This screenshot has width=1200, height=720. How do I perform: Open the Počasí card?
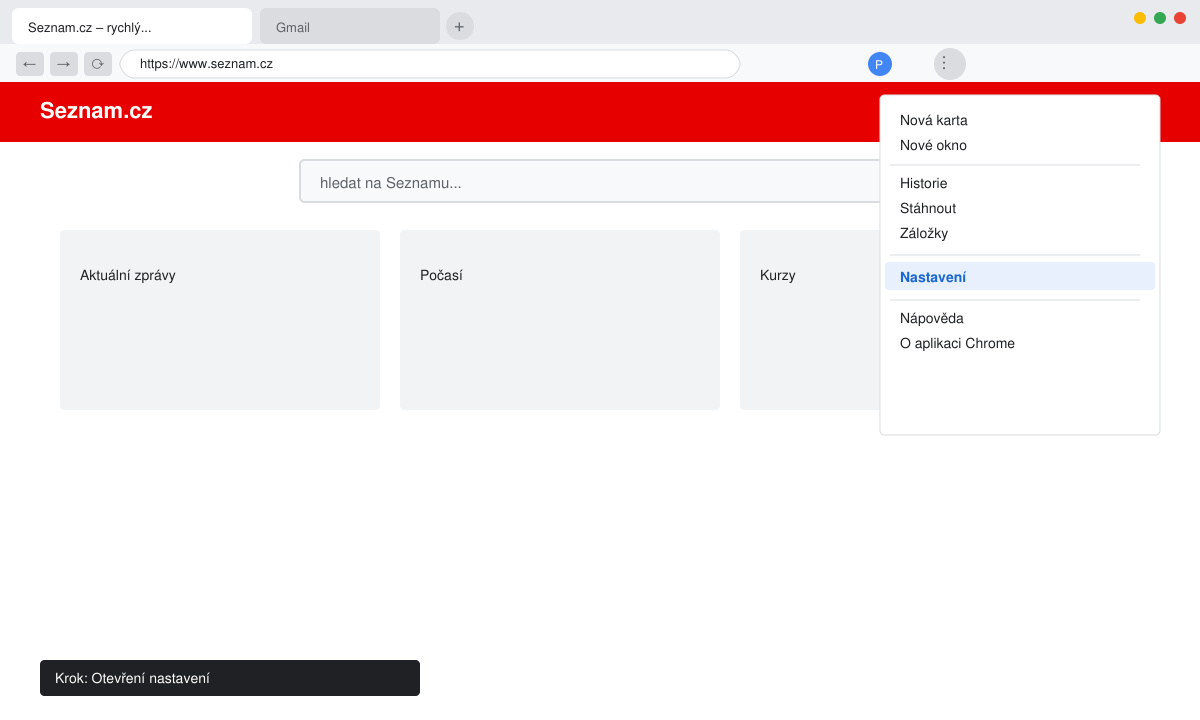tap(560, 320)
